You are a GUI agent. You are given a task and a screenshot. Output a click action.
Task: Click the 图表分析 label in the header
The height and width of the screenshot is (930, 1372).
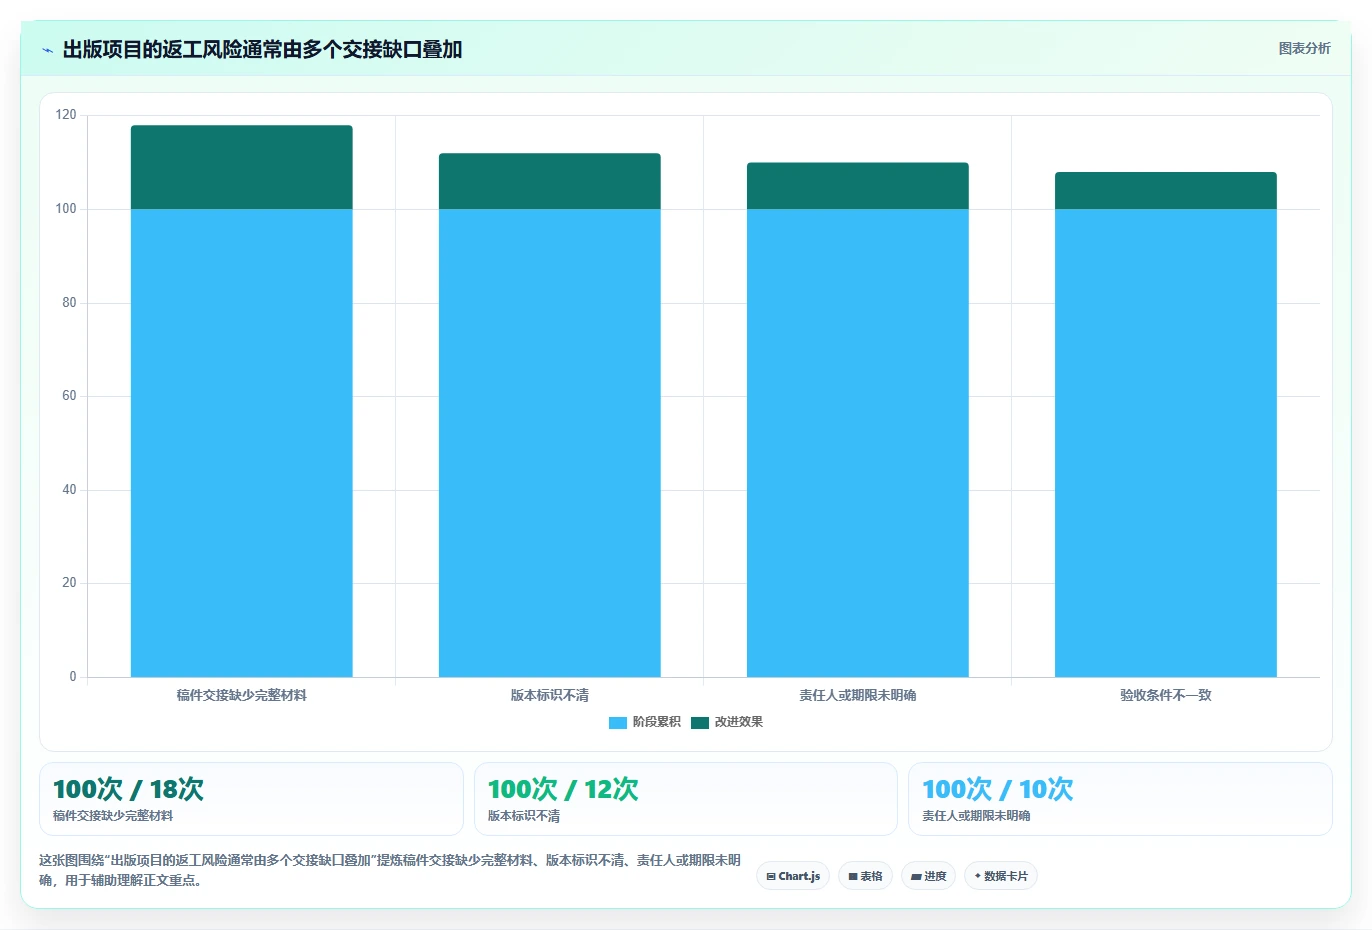[1304, 48]
